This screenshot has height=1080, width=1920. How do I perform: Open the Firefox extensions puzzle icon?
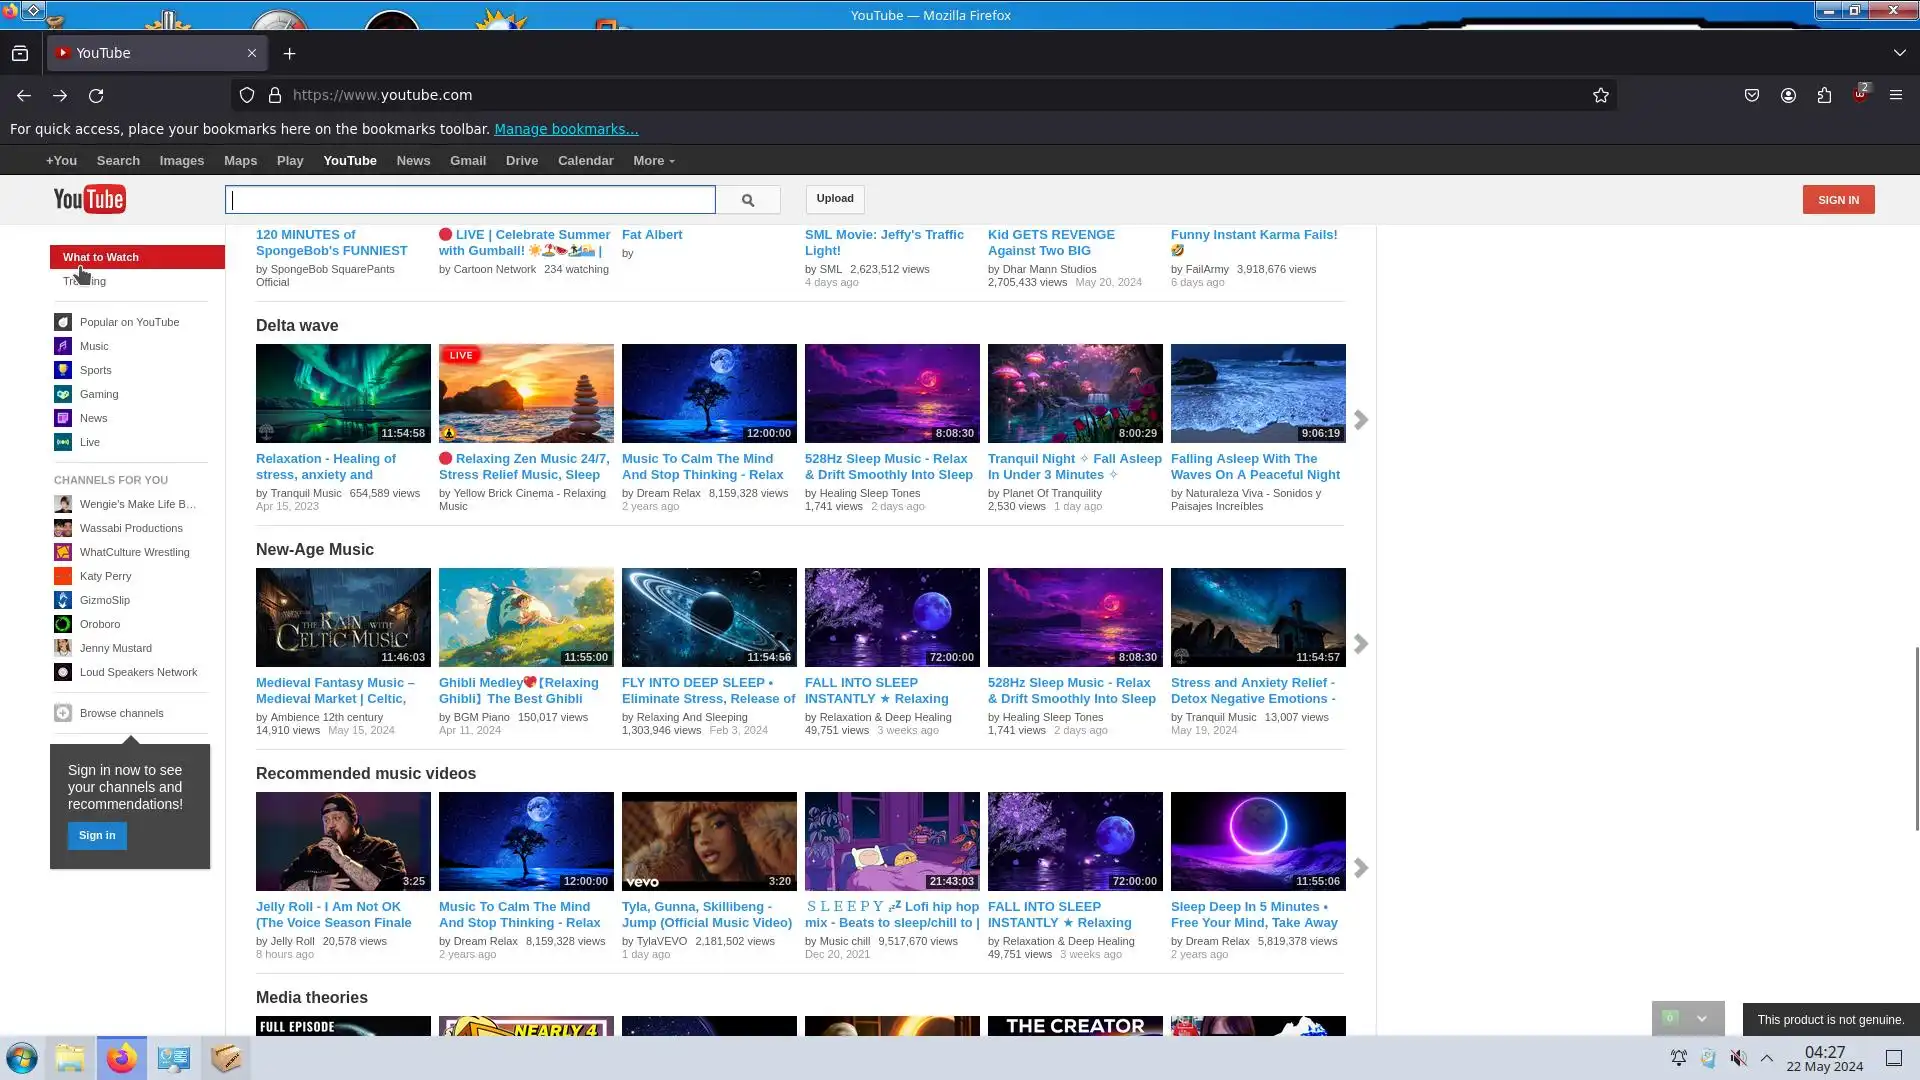click(x=1824, y=95)
